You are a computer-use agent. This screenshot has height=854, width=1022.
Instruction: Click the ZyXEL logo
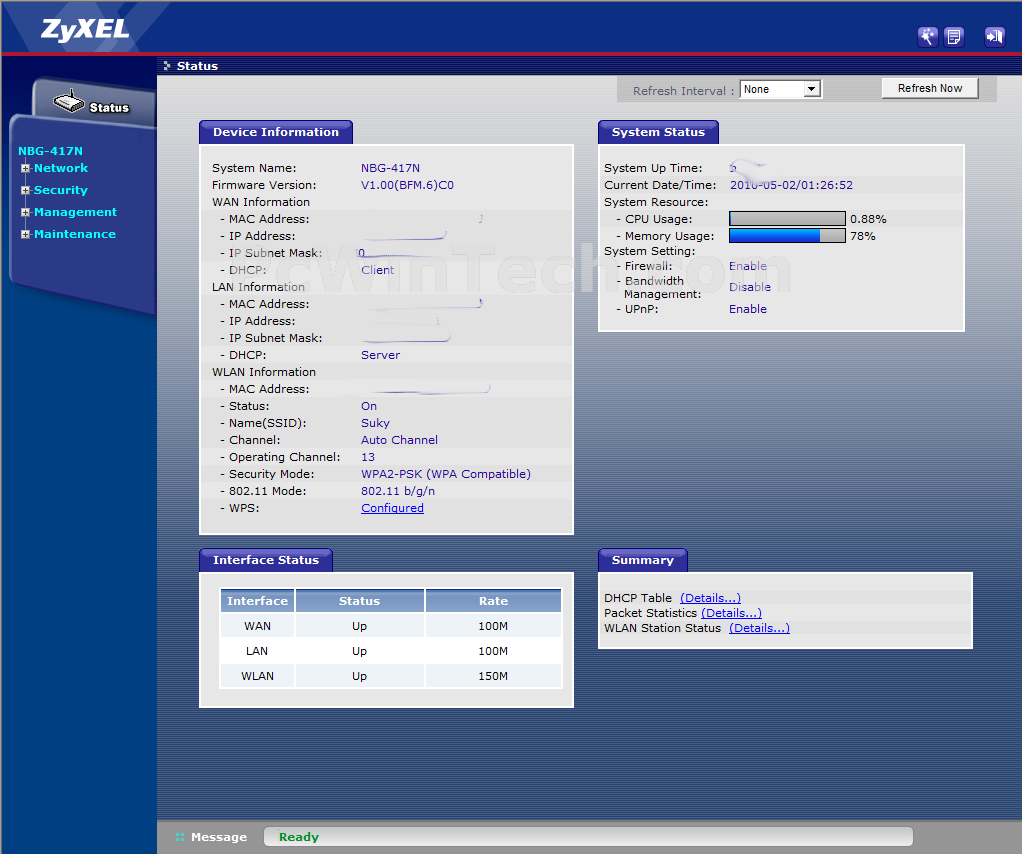click(85, 29)
